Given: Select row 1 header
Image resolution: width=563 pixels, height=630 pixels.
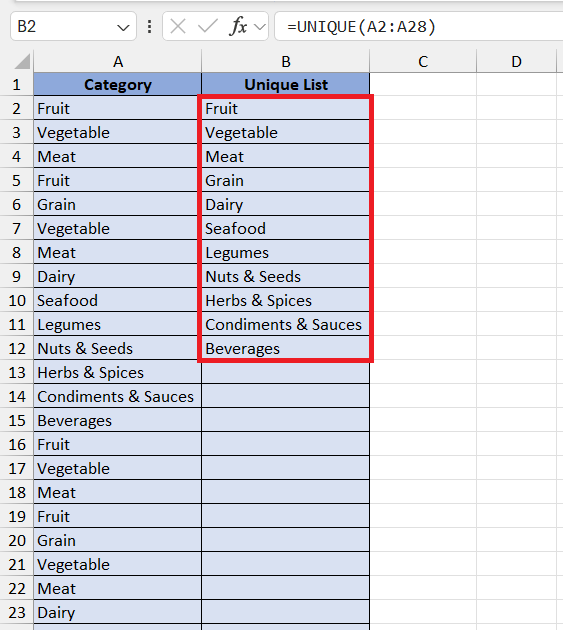Looking at the screenshot, I should coord(16,85).
